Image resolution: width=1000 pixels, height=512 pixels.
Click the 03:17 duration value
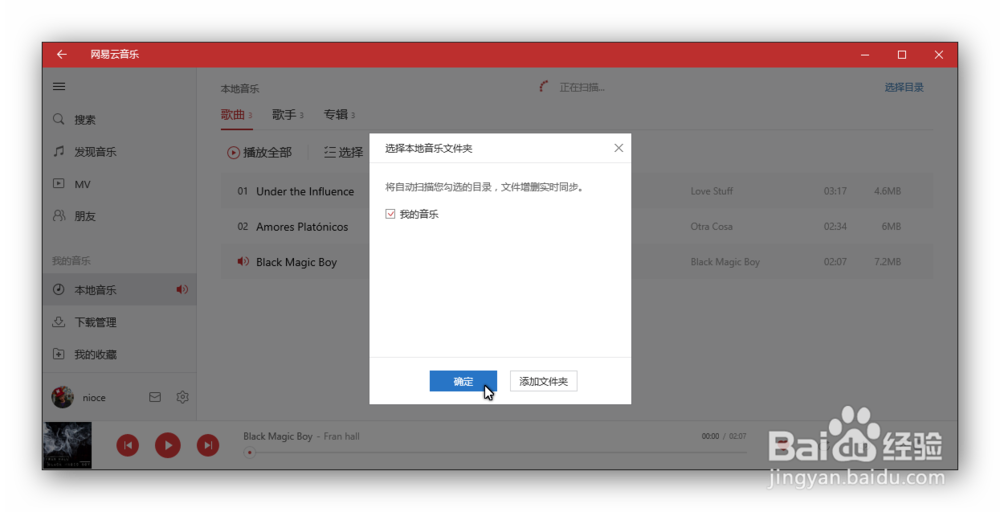click(x=835, y=191)
